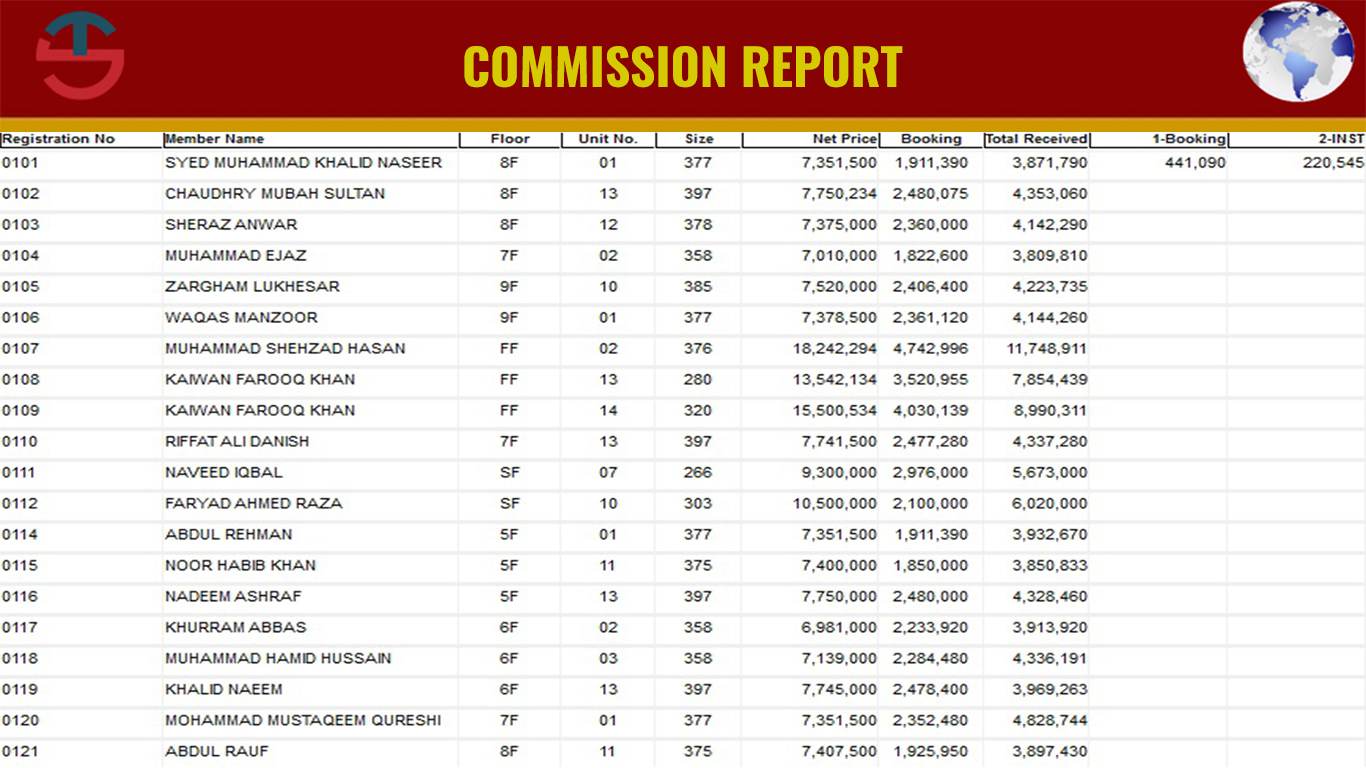Image resolution: width=1366 pixels, height=768 pixels.
Task: Click the Size column header
Action: [x=699, y=139]
